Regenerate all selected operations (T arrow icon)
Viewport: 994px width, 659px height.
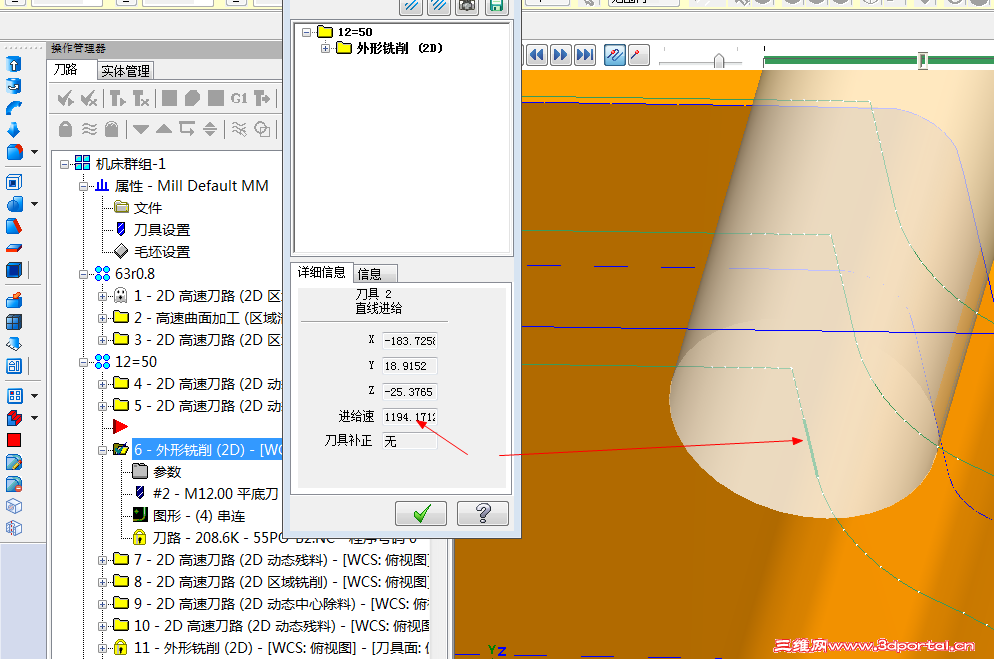tap(118, 98)
